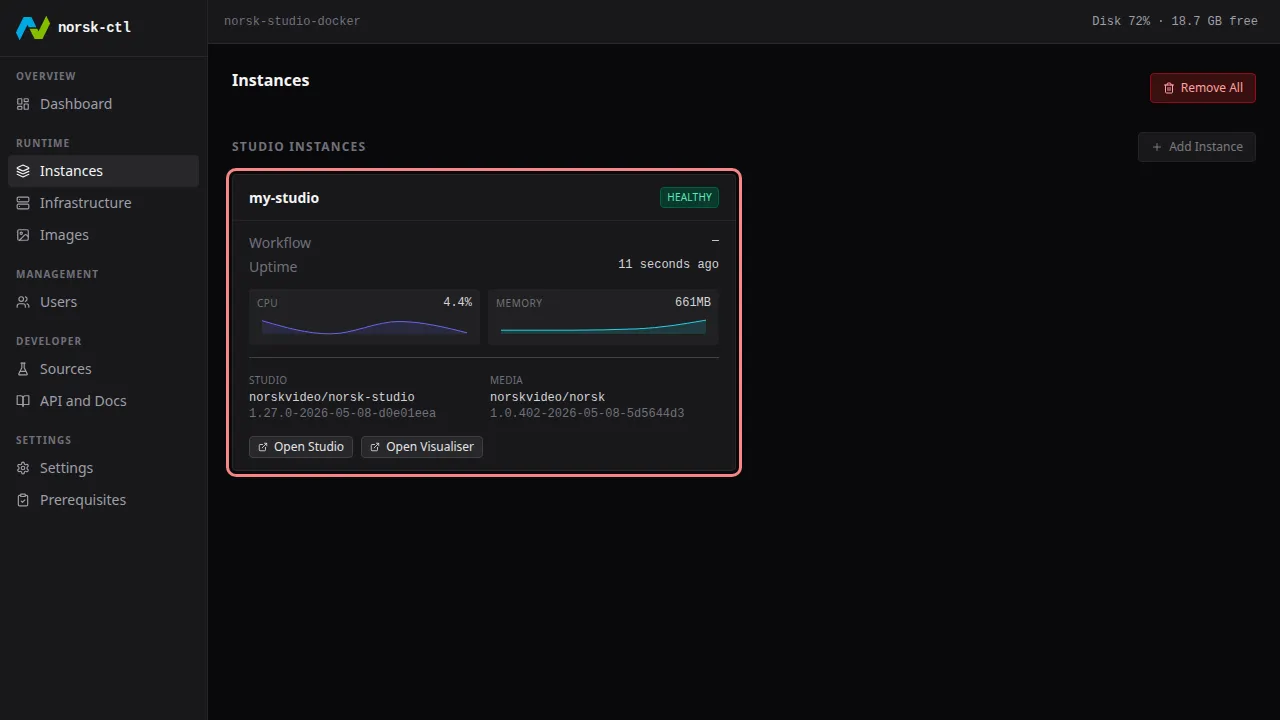The image size is (1280, 720).
Task: Click the 4.4% CPU value
Action: (458, 303)
